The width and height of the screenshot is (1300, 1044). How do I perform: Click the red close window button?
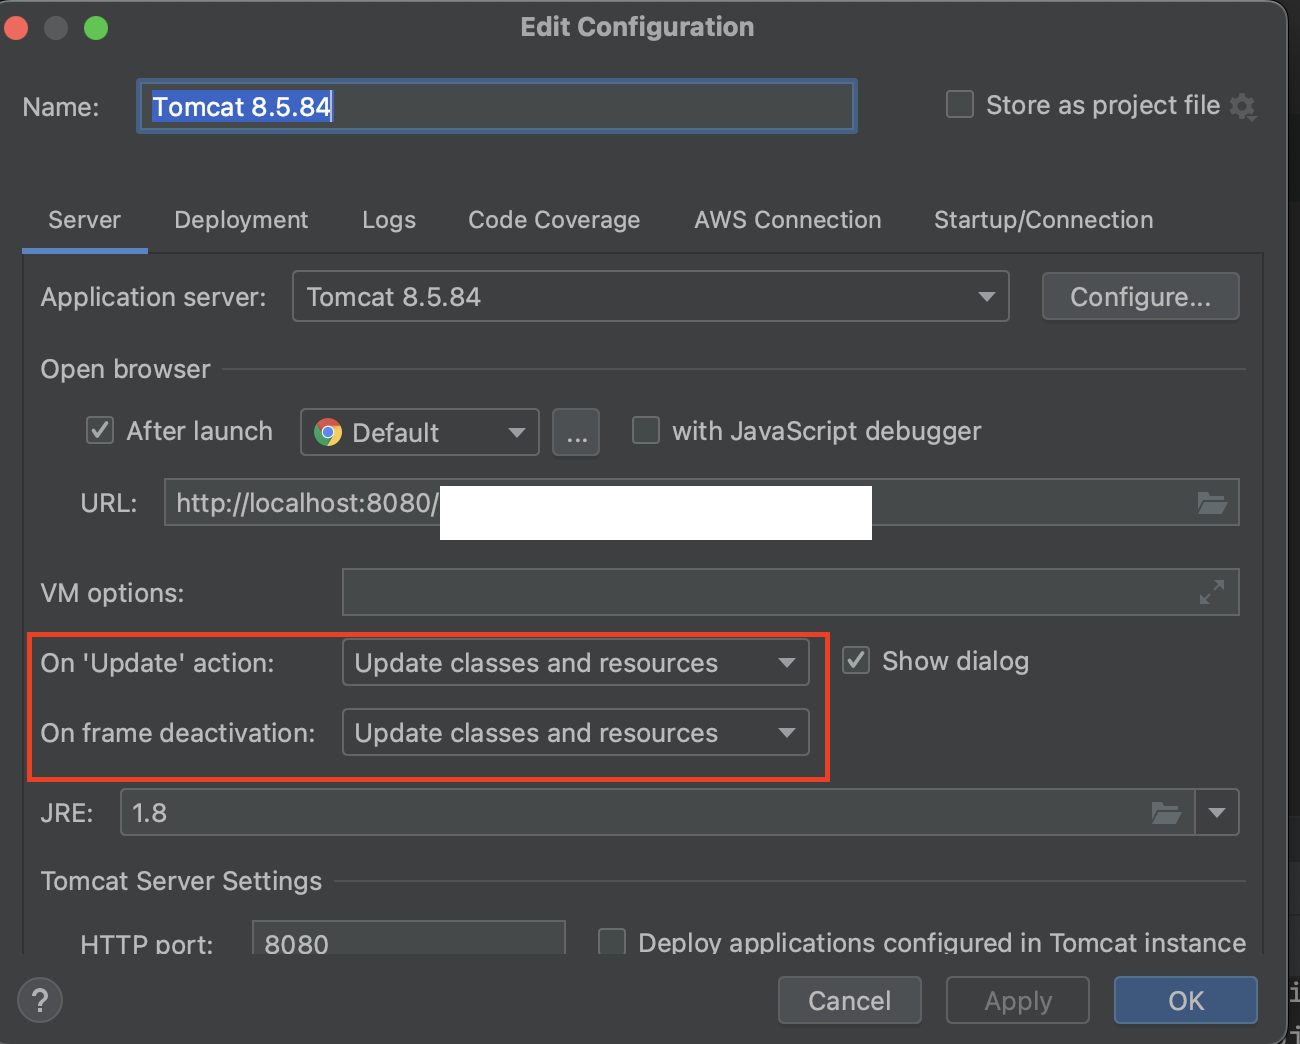(15, 27)
